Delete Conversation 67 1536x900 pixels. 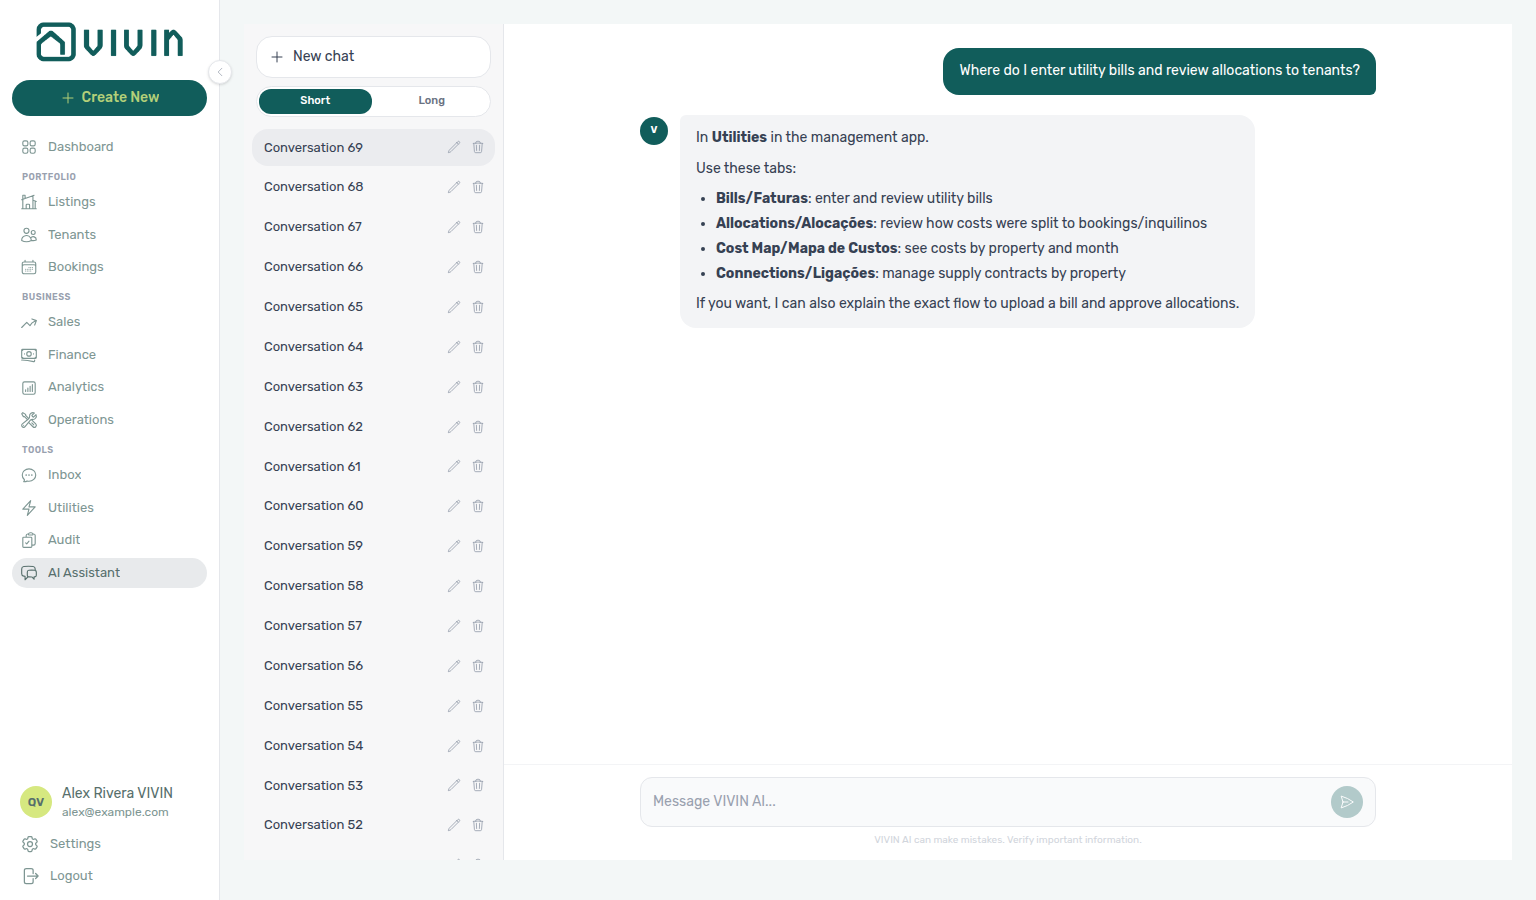(x=478, y=227)
